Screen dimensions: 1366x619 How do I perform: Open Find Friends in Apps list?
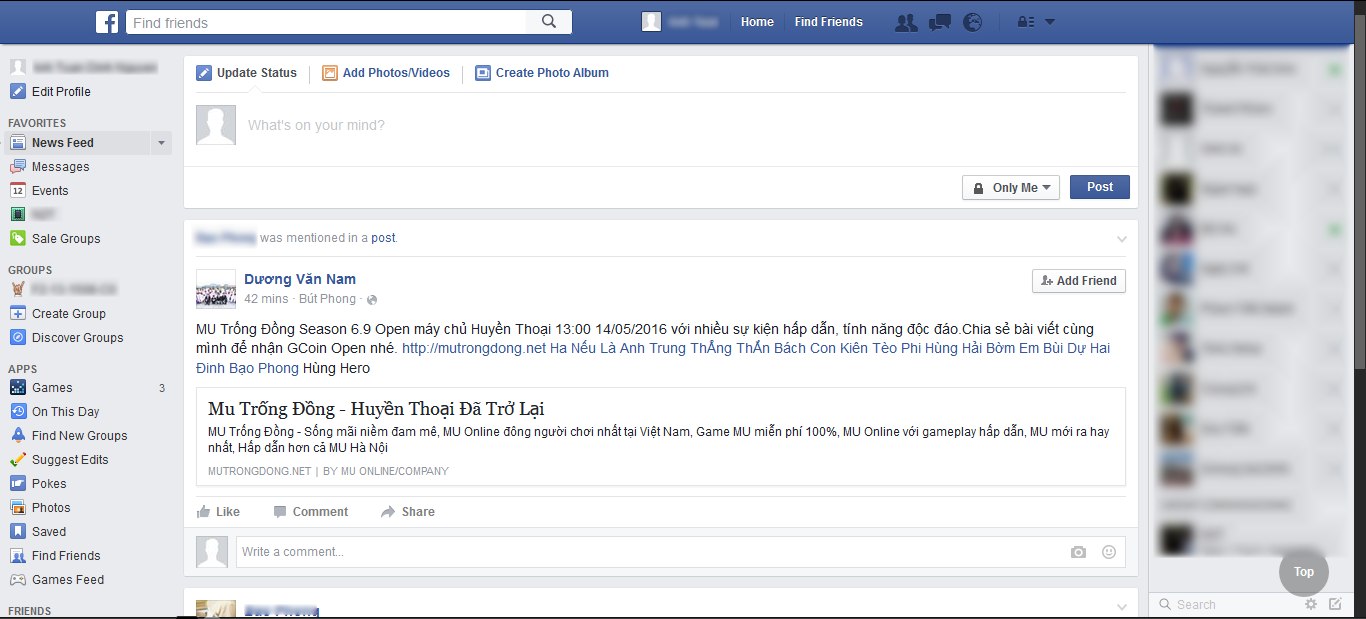pos(66,556)
